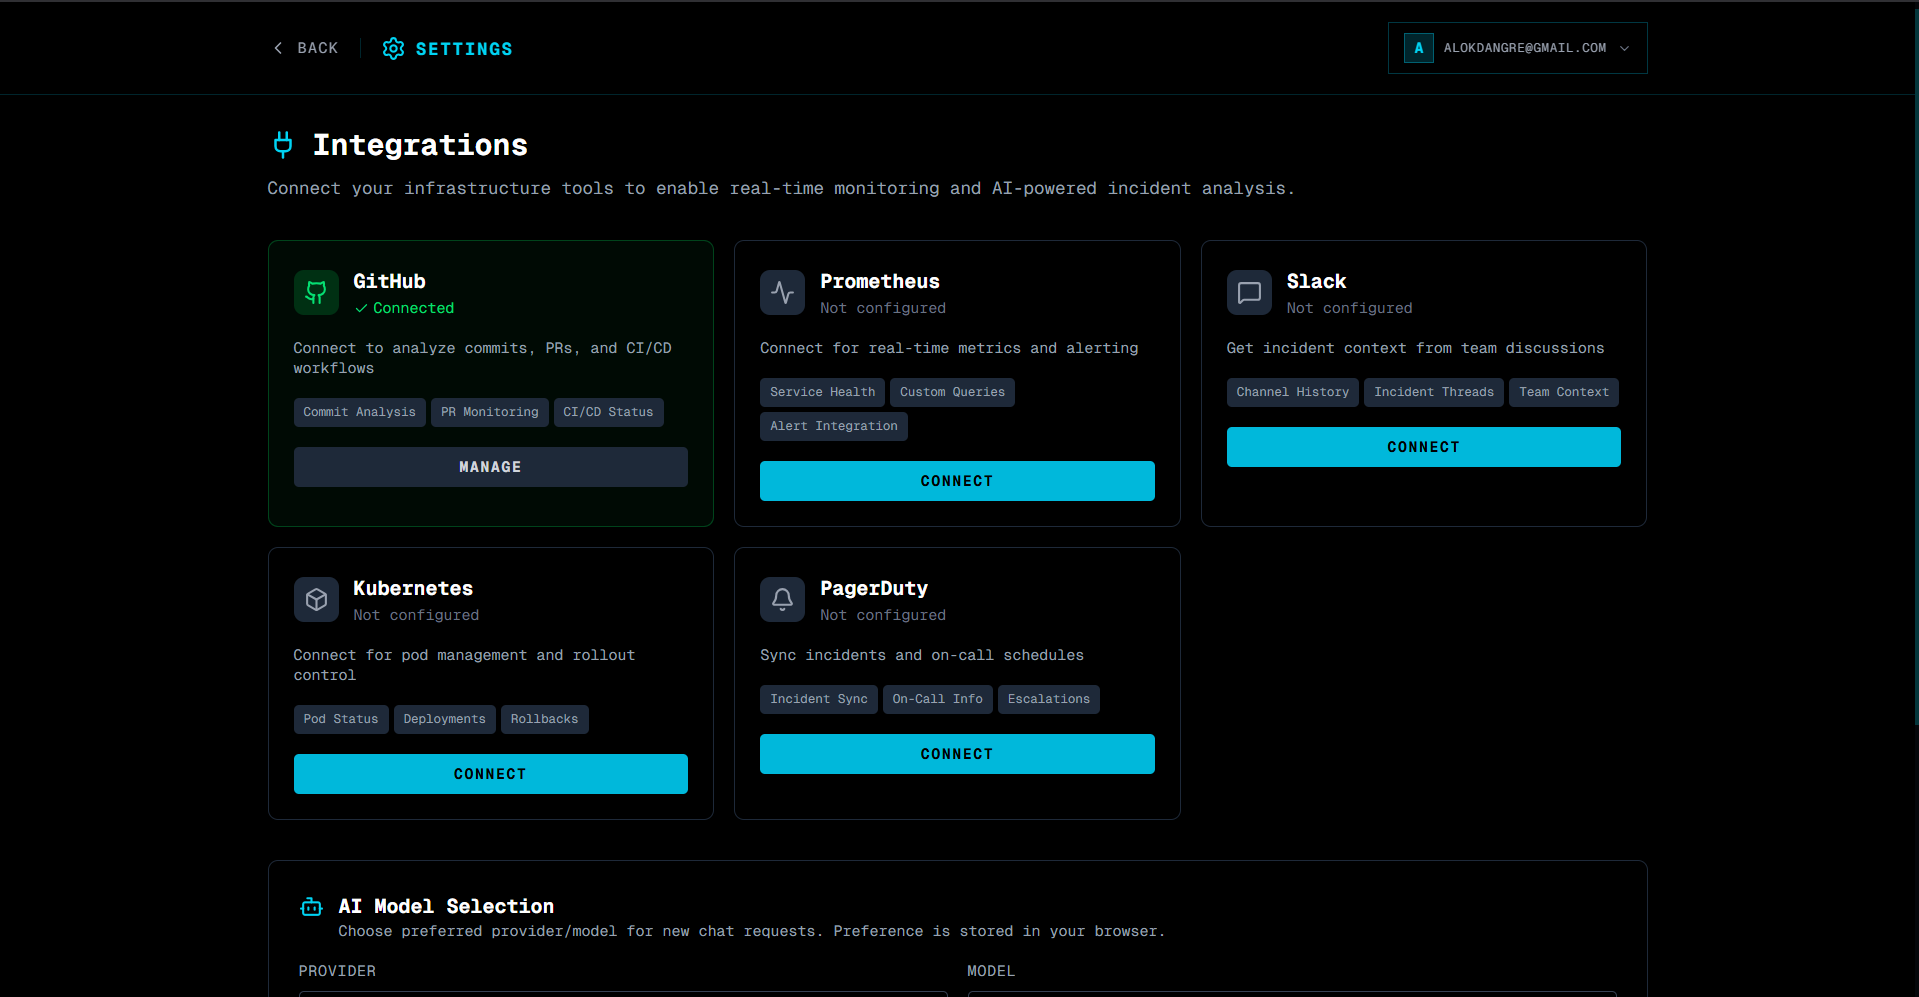Click the account avatar letter A
Screen dimensions: 1919x997
[1418, 48]
